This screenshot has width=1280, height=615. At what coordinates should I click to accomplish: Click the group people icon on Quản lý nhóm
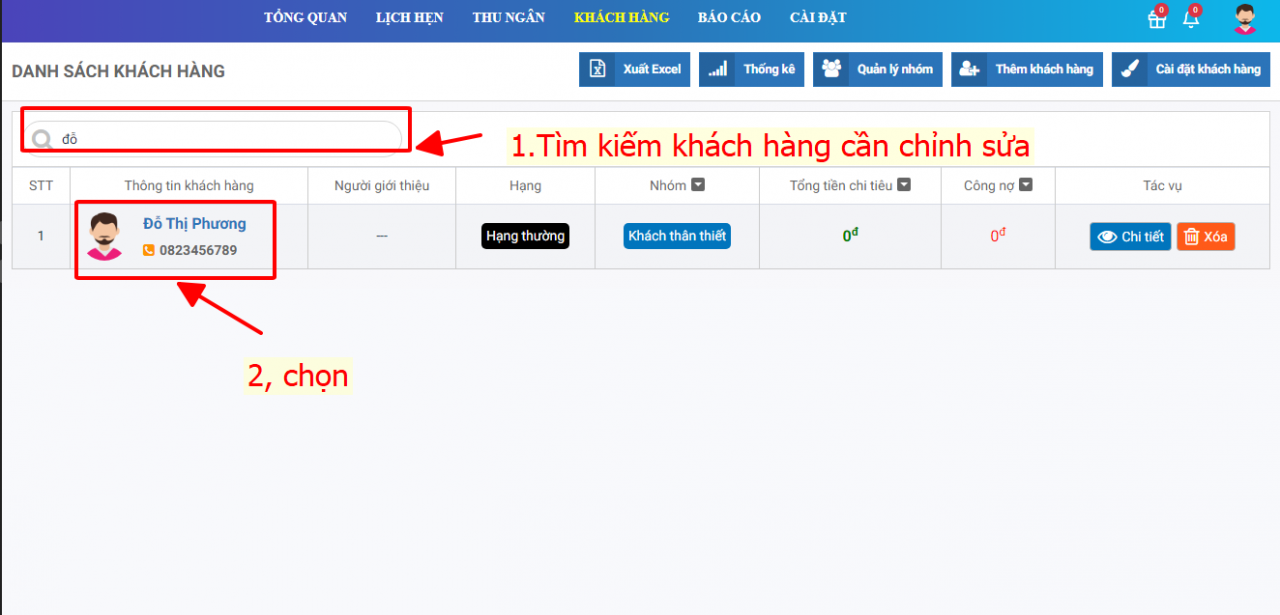[x=831, y=69]
